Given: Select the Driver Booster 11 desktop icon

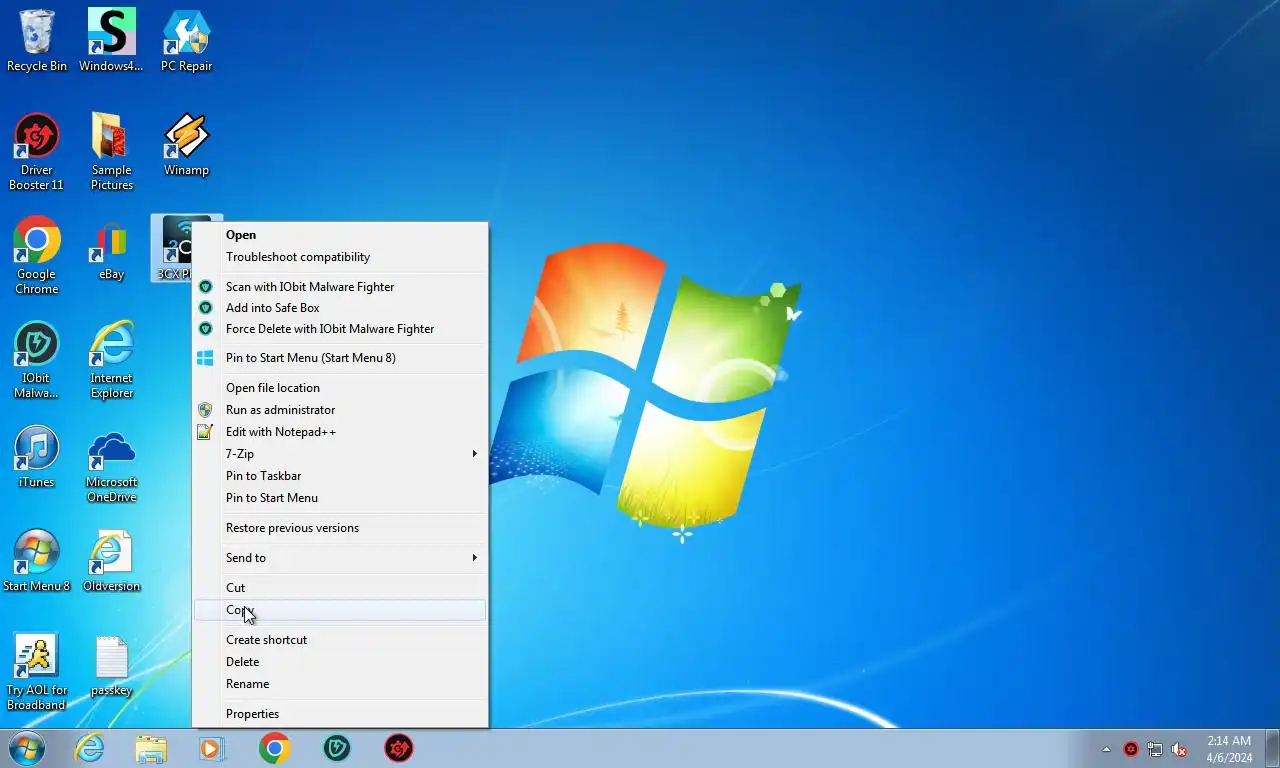Looking at the screenshot, I should click(x=37, y=152).
